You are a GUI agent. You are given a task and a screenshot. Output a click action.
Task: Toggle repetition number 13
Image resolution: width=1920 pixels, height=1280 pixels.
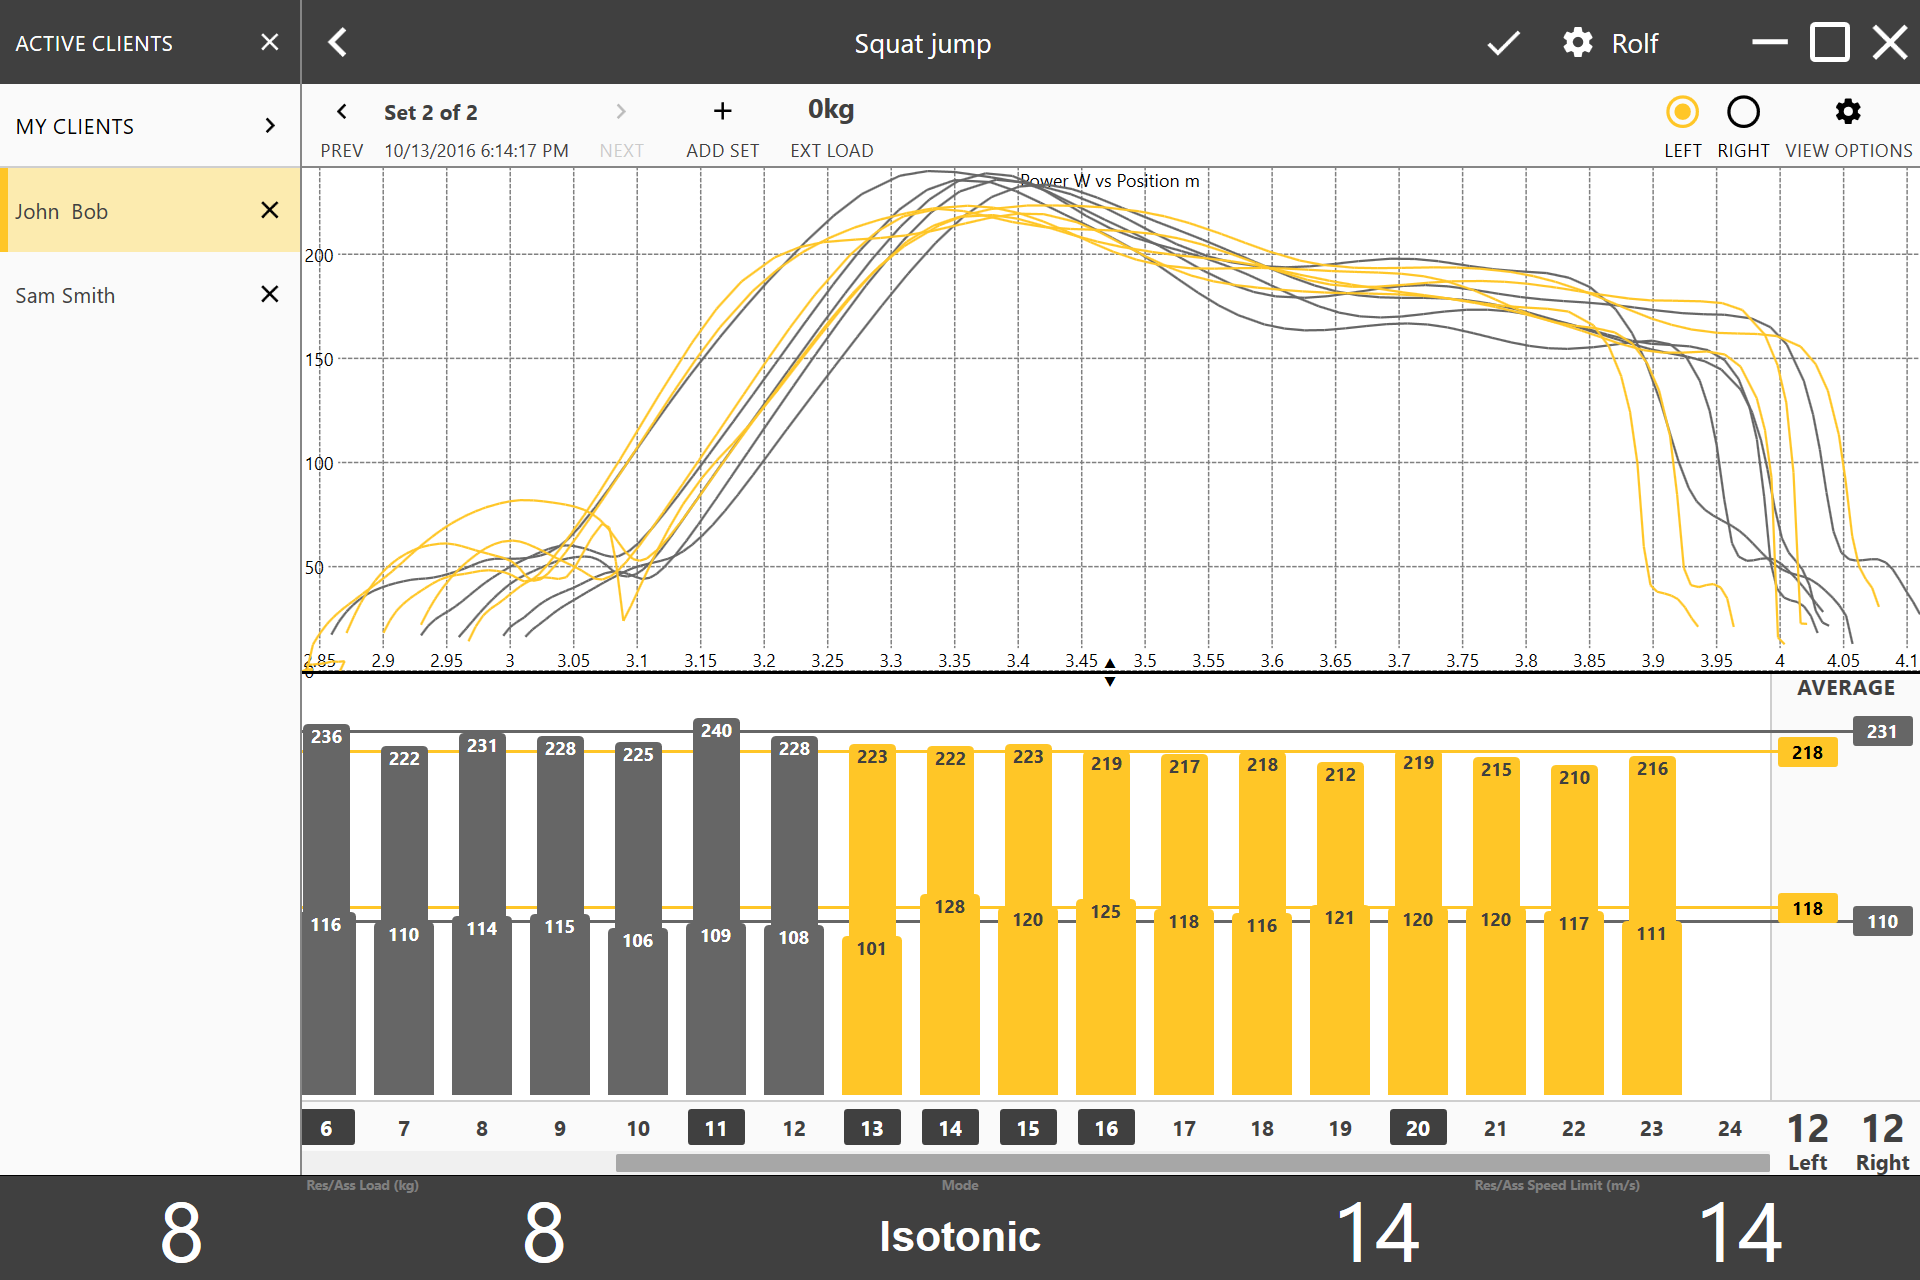coord(872,1128)
